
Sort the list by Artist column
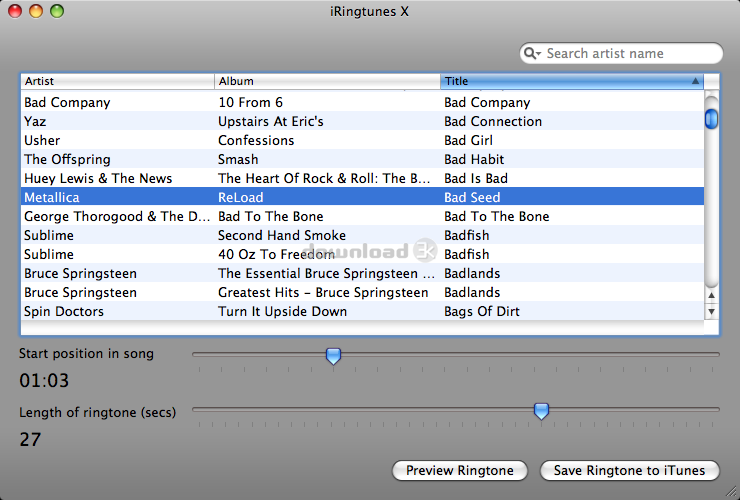click(x=118, y=81)
